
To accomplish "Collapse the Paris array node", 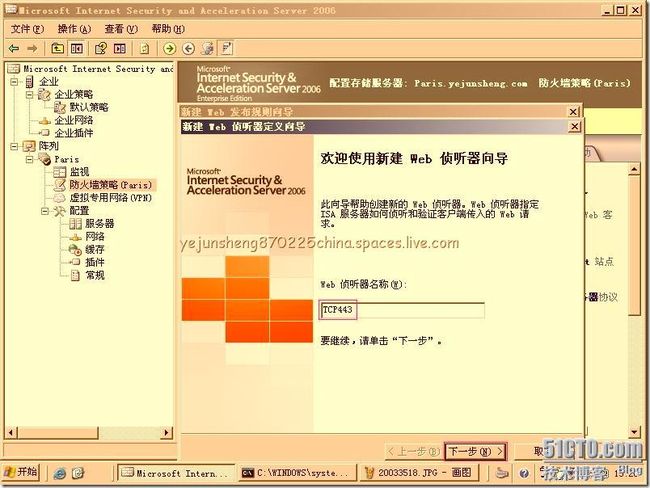I will [x=29, y=159].
